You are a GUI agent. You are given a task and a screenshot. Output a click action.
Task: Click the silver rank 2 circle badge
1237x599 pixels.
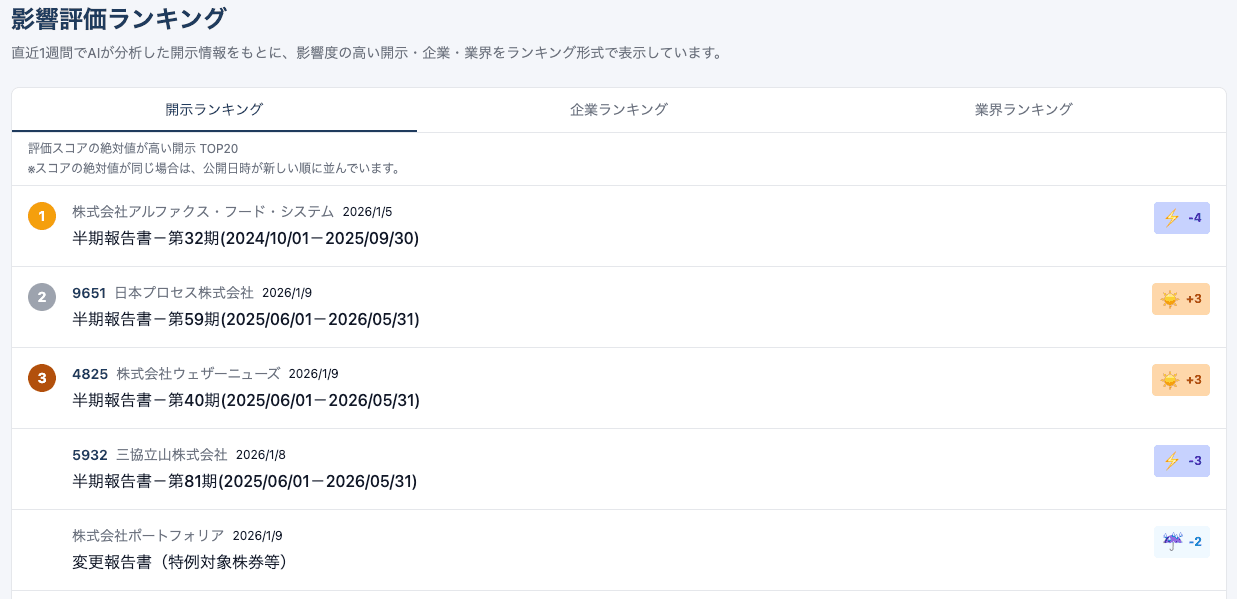[42, 296]
